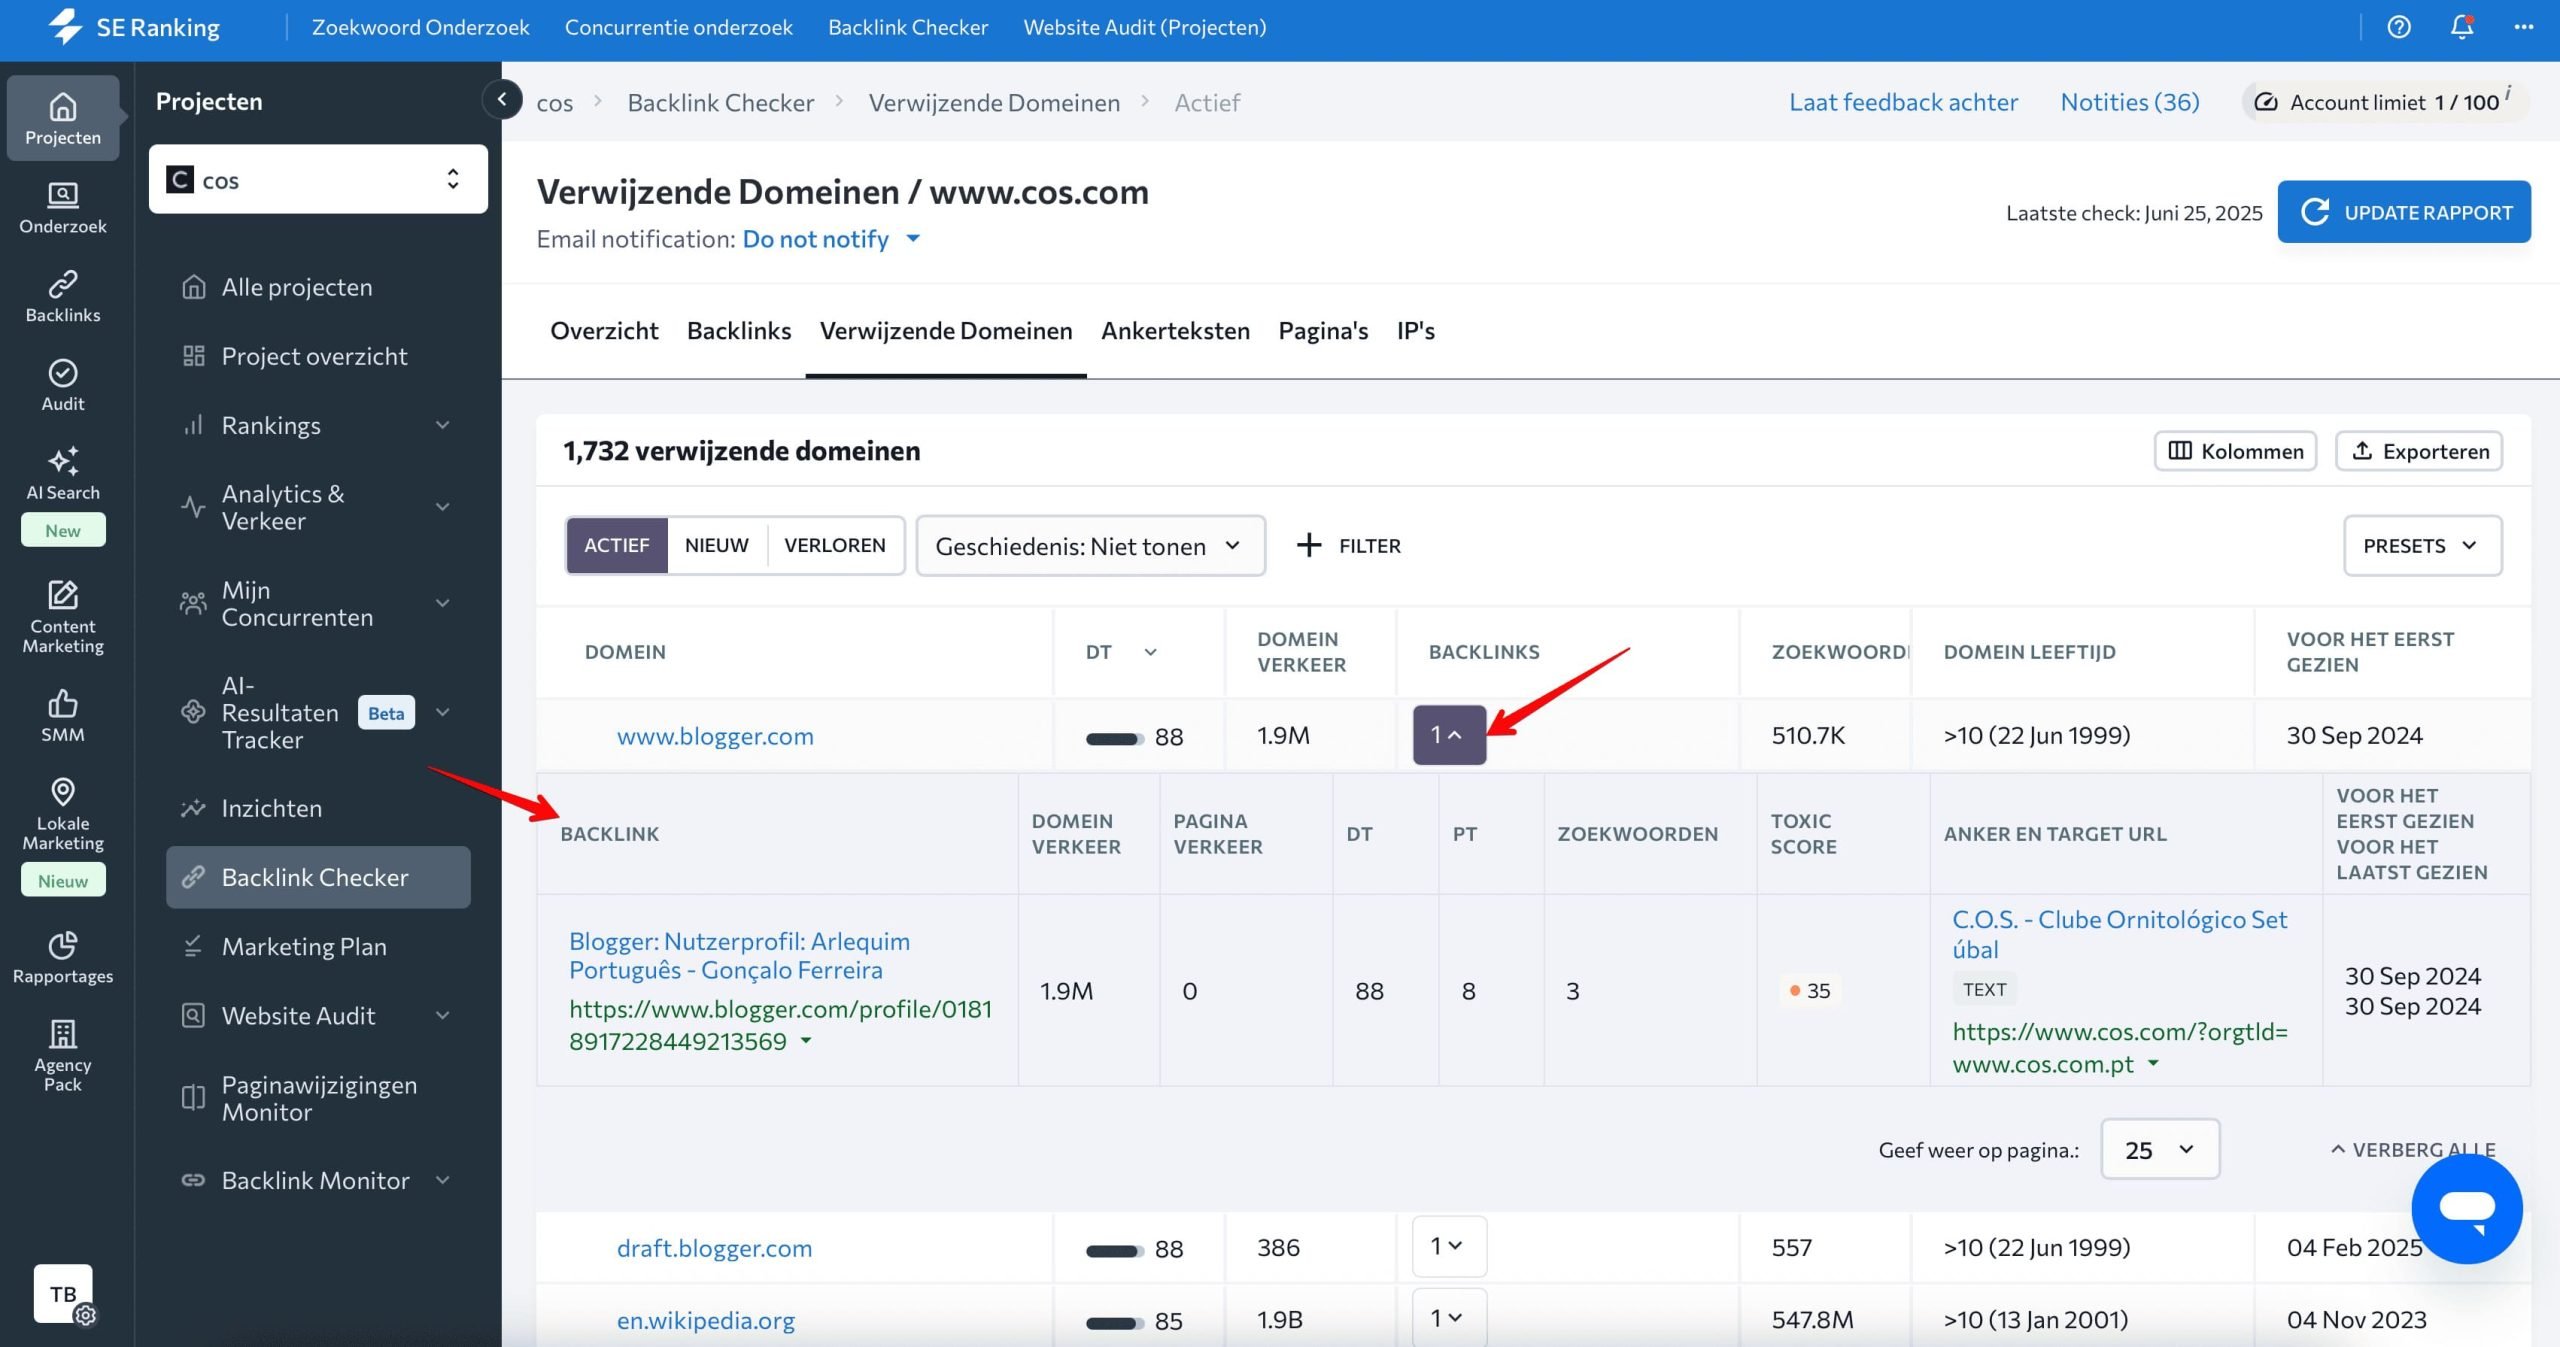Open Zoekwoord Onderzoek top menu
Image resolution: width=2560 pixels, height=1347 pixels.
420,27
